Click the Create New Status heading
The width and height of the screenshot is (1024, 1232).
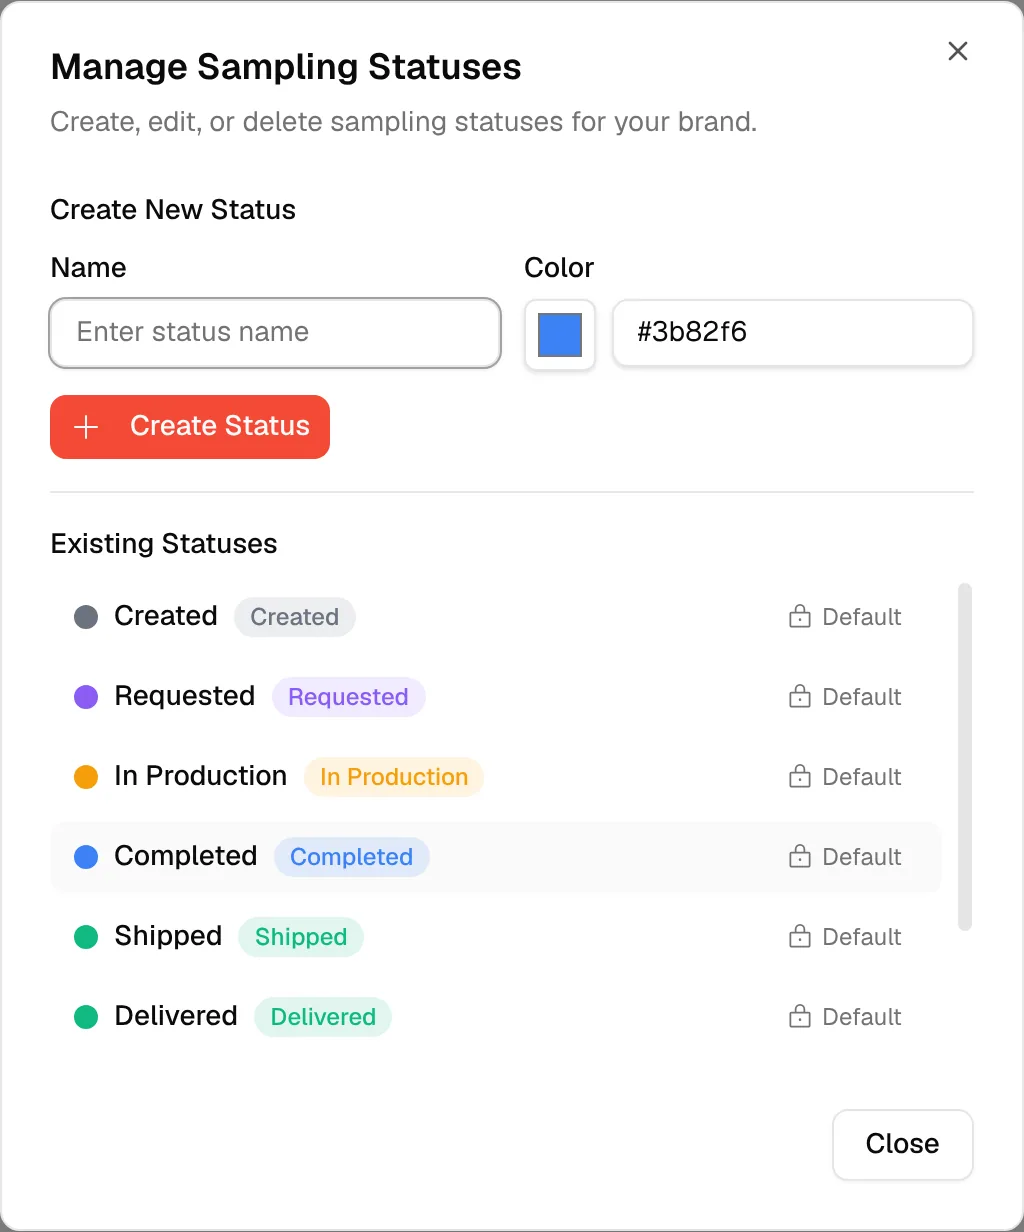[x=173, y=210]
